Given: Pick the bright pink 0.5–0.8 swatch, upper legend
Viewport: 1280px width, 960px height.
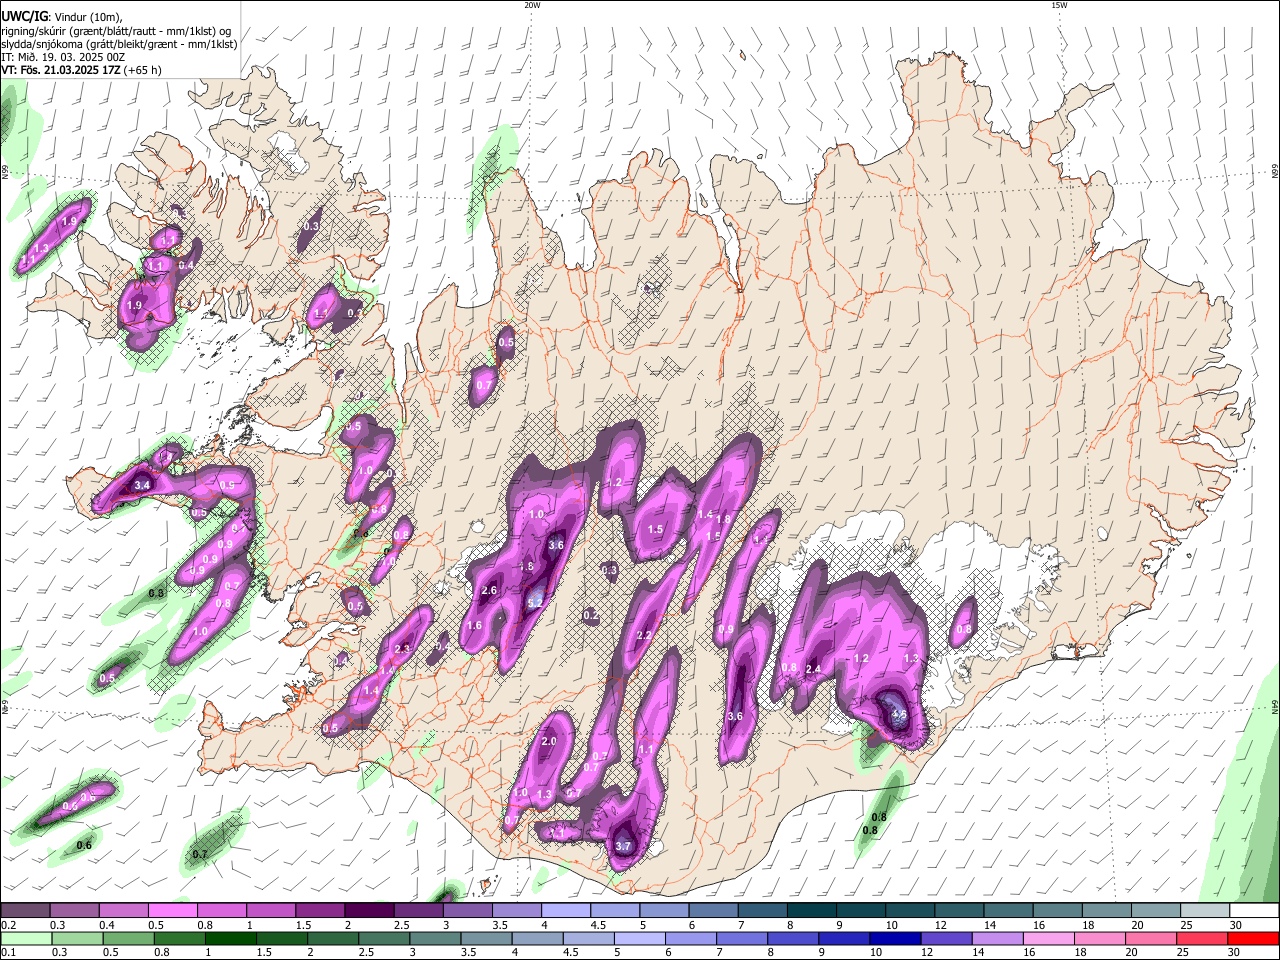Looking at the screenshot, I should click(x=172, y=911).
